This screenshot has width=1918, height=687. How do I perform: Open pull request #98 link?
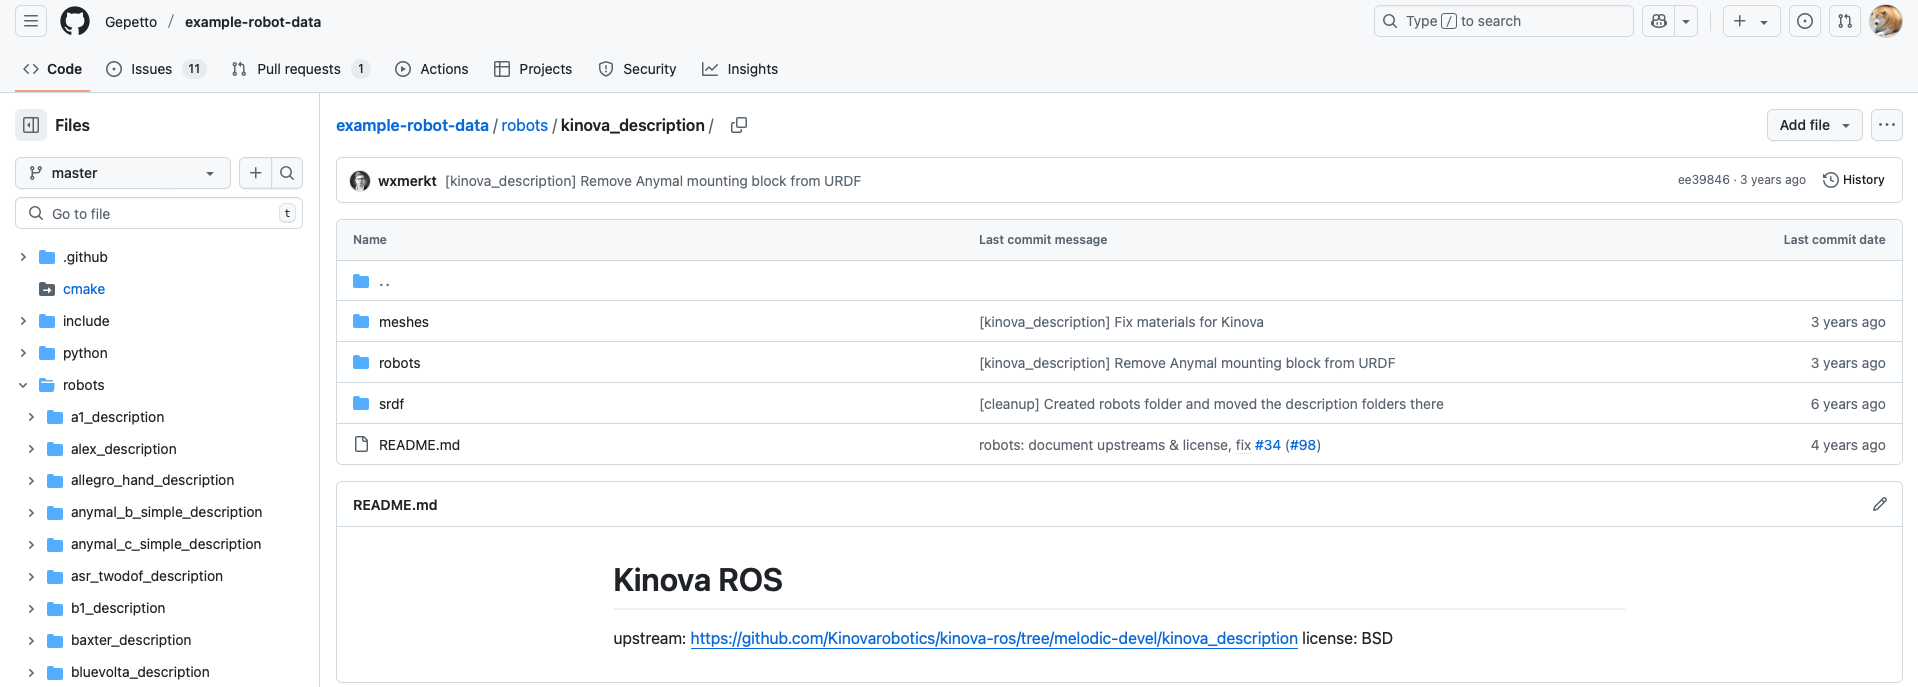point(1303,445)
